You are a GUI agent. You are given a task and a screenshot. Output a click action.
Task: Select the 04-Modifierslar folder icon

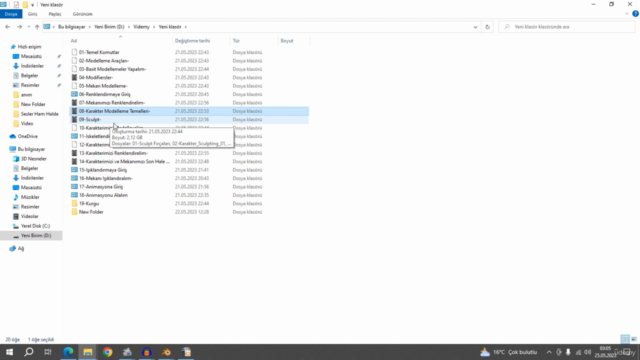(74, 78)
